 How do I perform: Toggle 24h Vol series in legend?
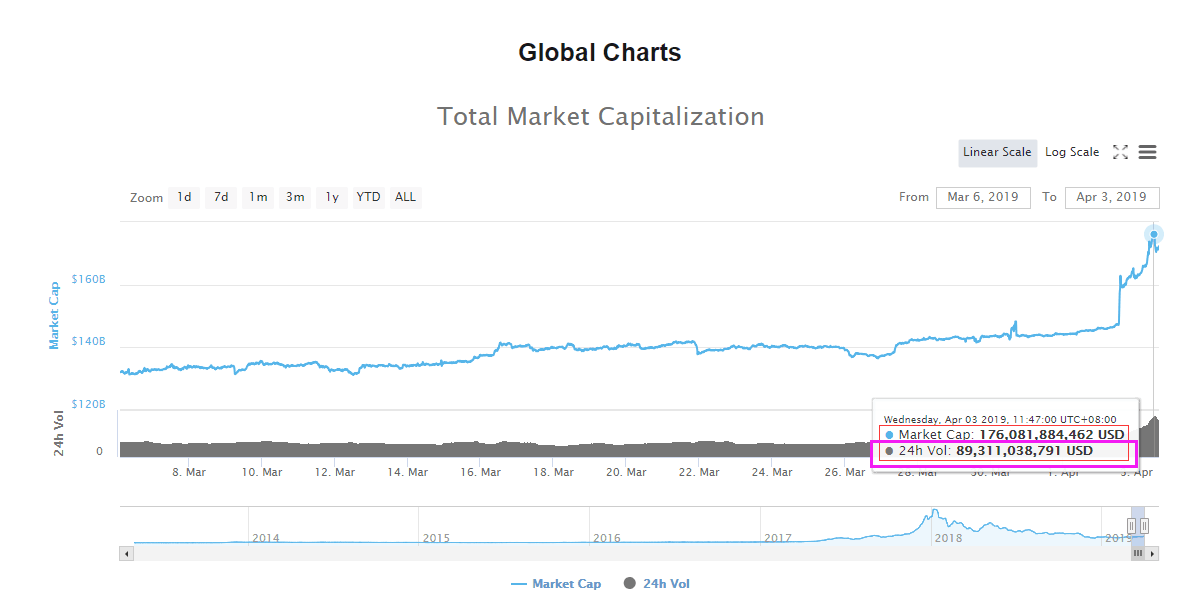(656, 584)
